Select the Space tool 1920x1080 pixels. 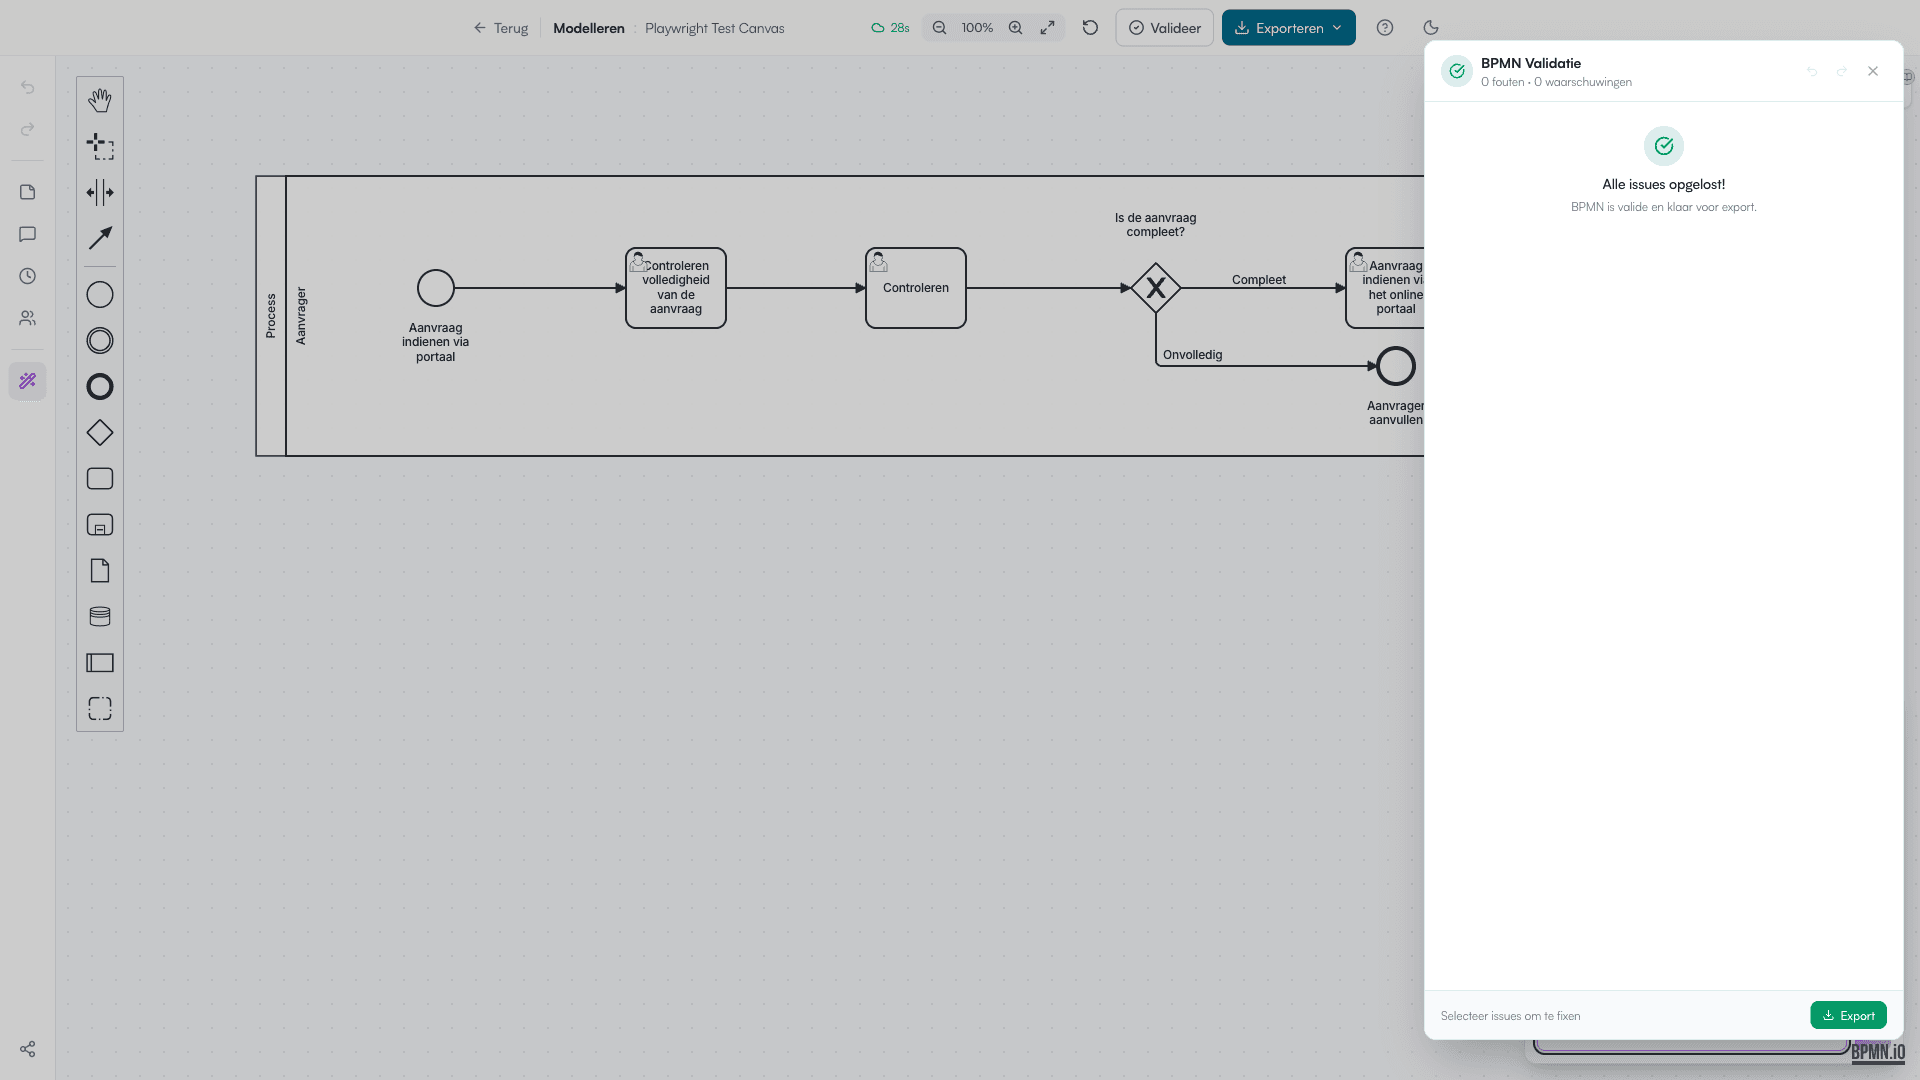(100, 192)
